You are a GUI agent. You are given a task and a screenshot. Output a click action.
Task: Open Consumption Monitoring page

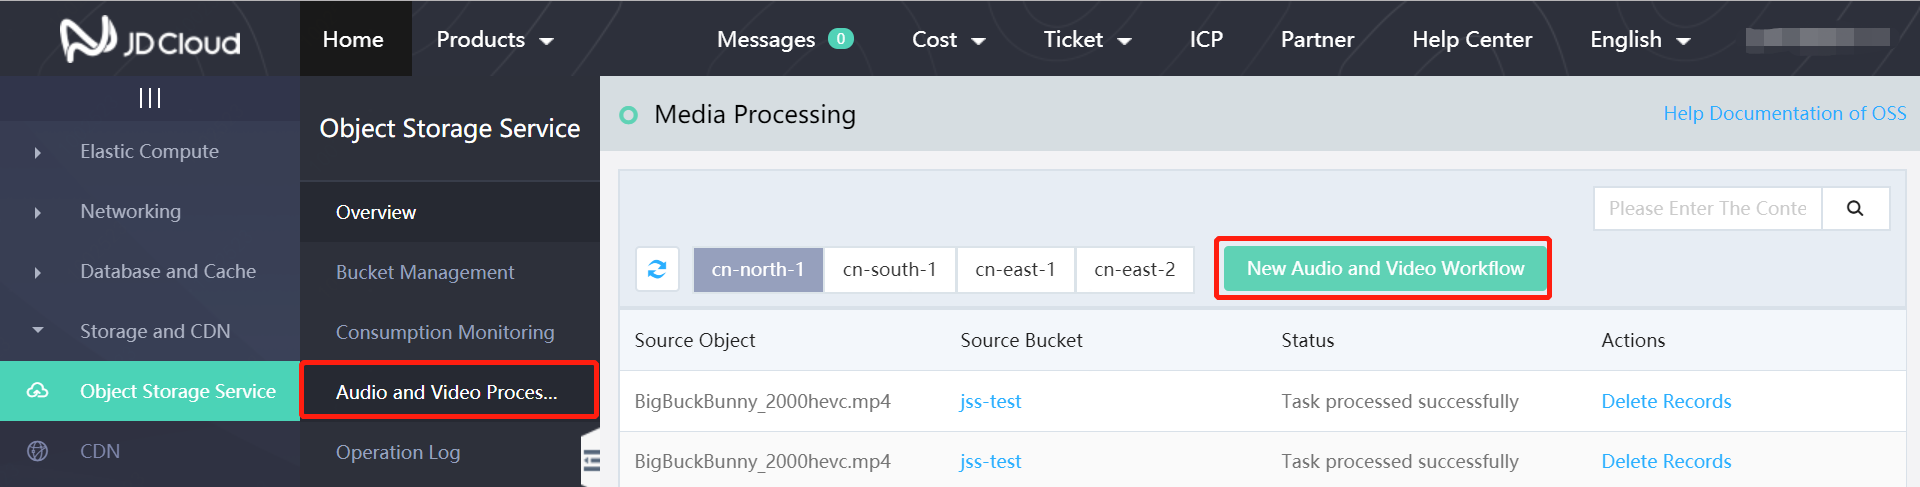450,332
